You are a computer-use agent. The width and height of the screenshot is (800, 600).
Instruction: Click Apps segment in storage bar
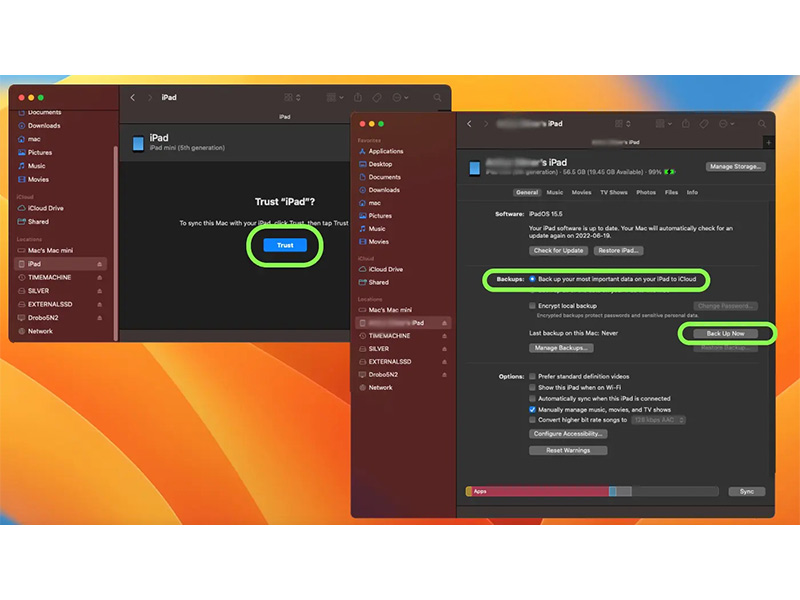tap(541, 491)
